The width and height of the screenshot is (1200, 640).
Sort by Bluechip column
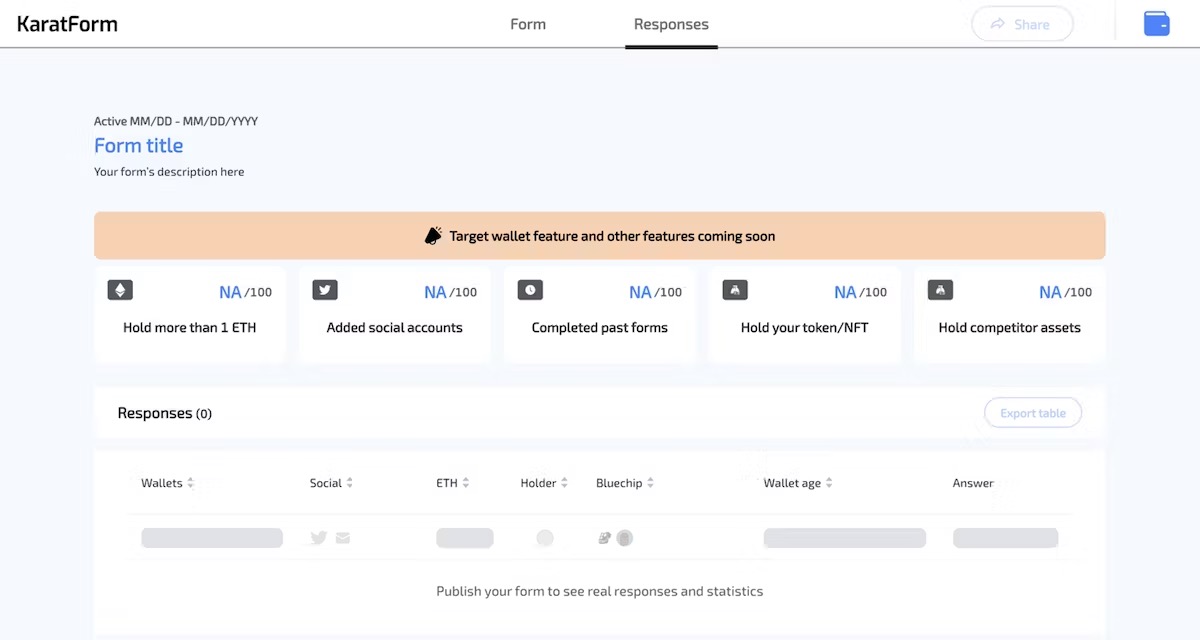click(625, 483)
